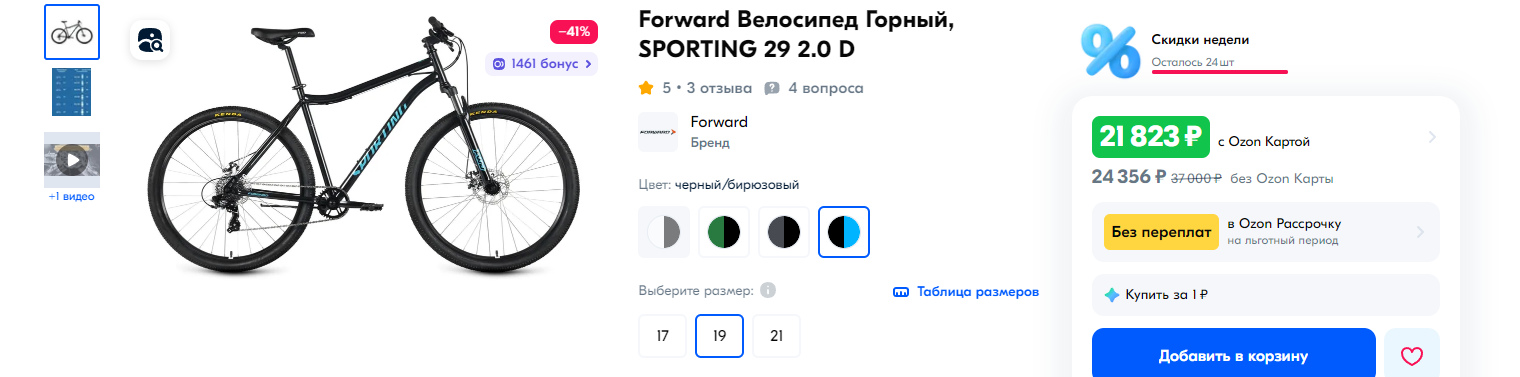Select the size chart image thumbnail
The height and width of the screenshot is (377, 1520).
[72, 92]
